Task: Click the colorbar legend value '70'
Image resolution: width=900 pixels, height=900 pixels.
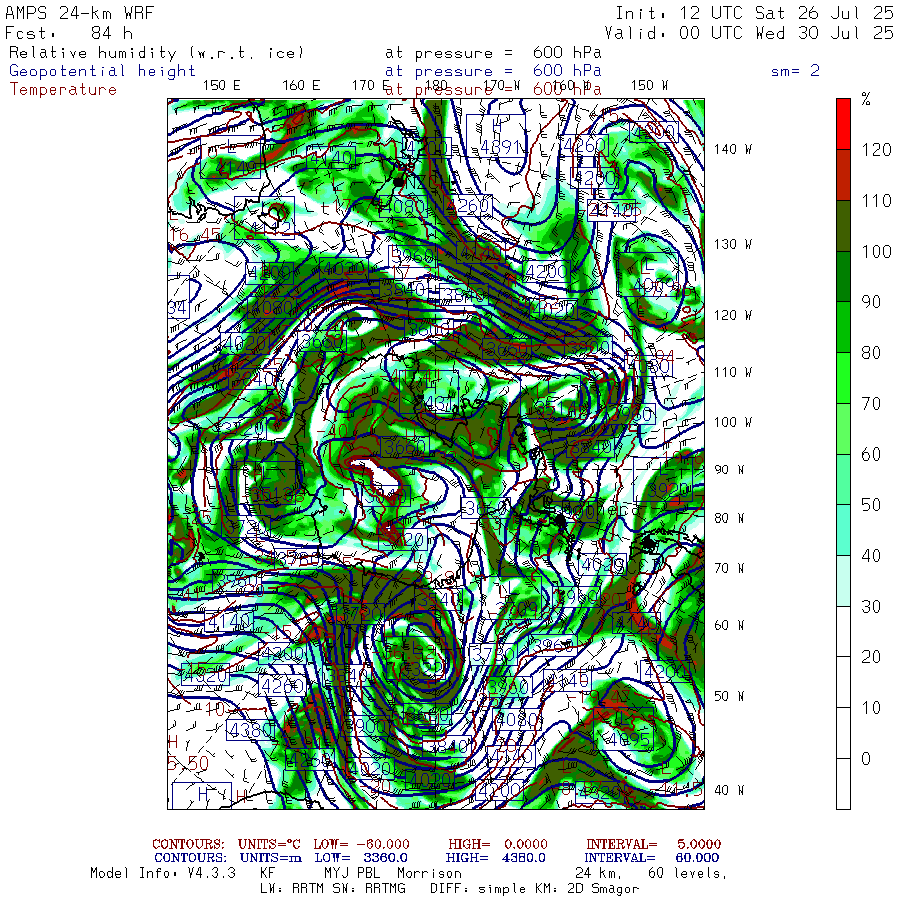Action: (x=871, y=404)
